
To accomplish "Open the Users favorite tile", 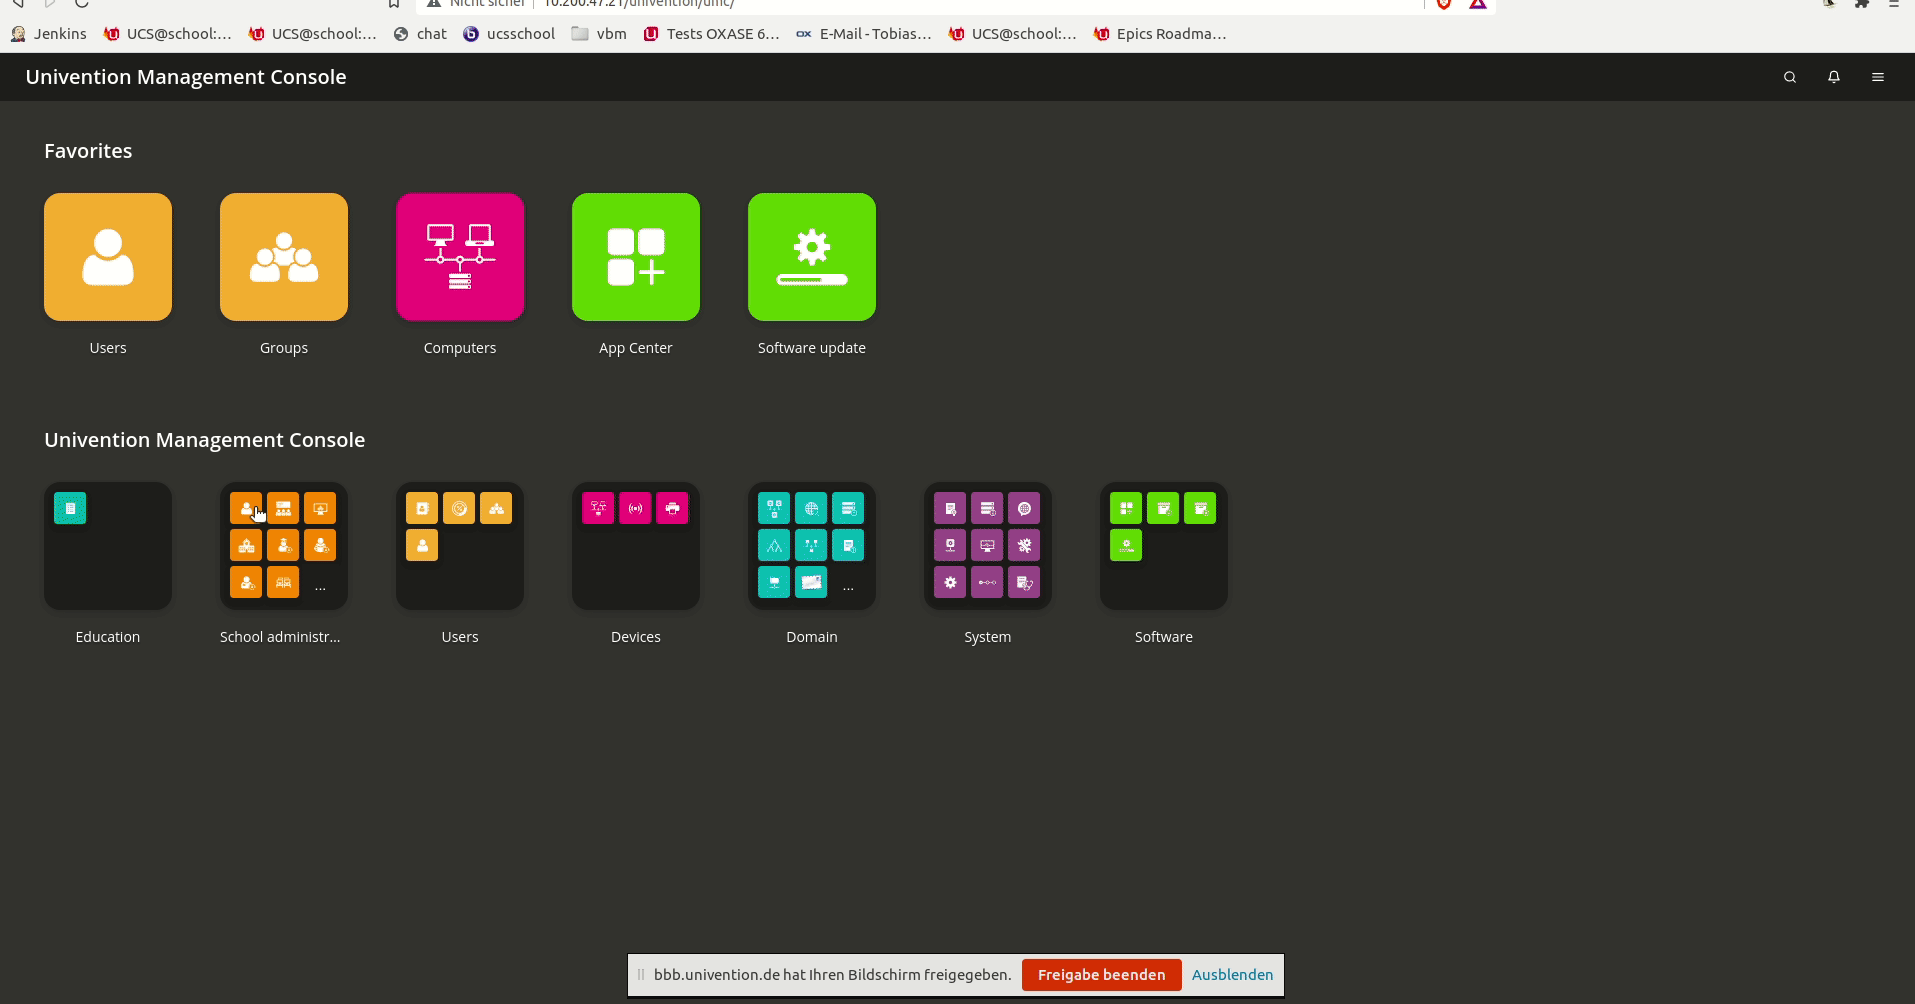I will pos(108,257).
